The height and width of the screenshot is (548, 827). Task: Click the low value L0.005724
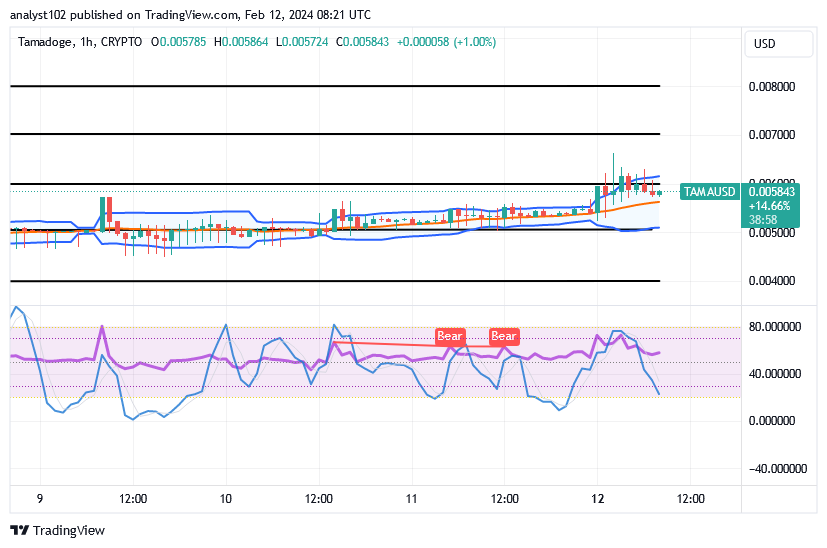(x=302, y=42)
